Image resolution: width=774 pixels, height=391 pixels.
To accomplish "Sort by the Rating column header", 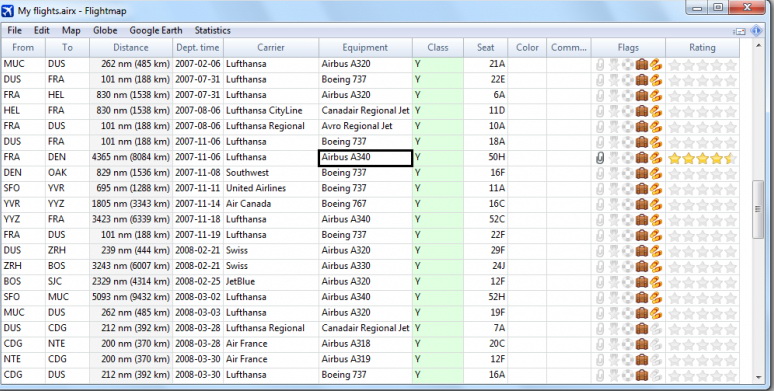I will (702, 48).
